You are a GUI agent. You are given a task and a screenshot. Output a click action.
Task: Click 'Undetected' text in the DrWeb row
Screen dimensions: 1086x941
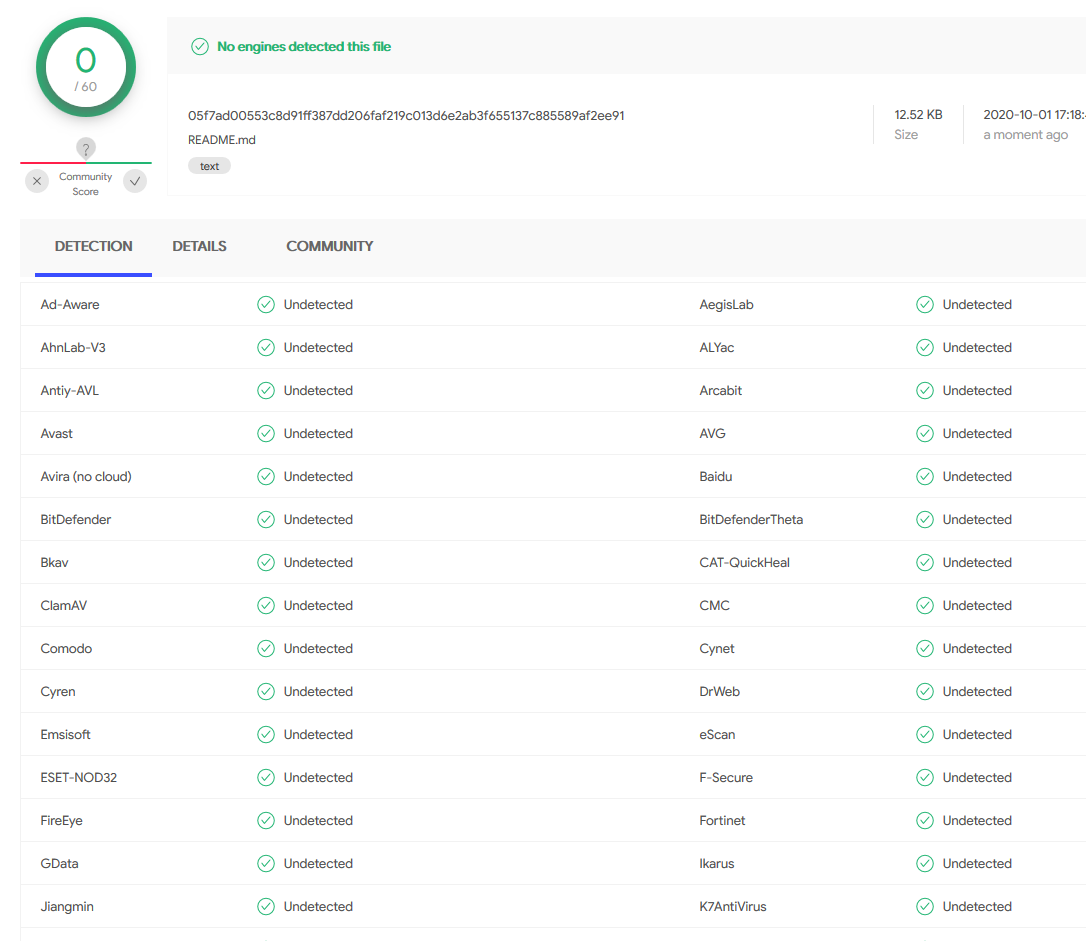[x=977, y=691]
